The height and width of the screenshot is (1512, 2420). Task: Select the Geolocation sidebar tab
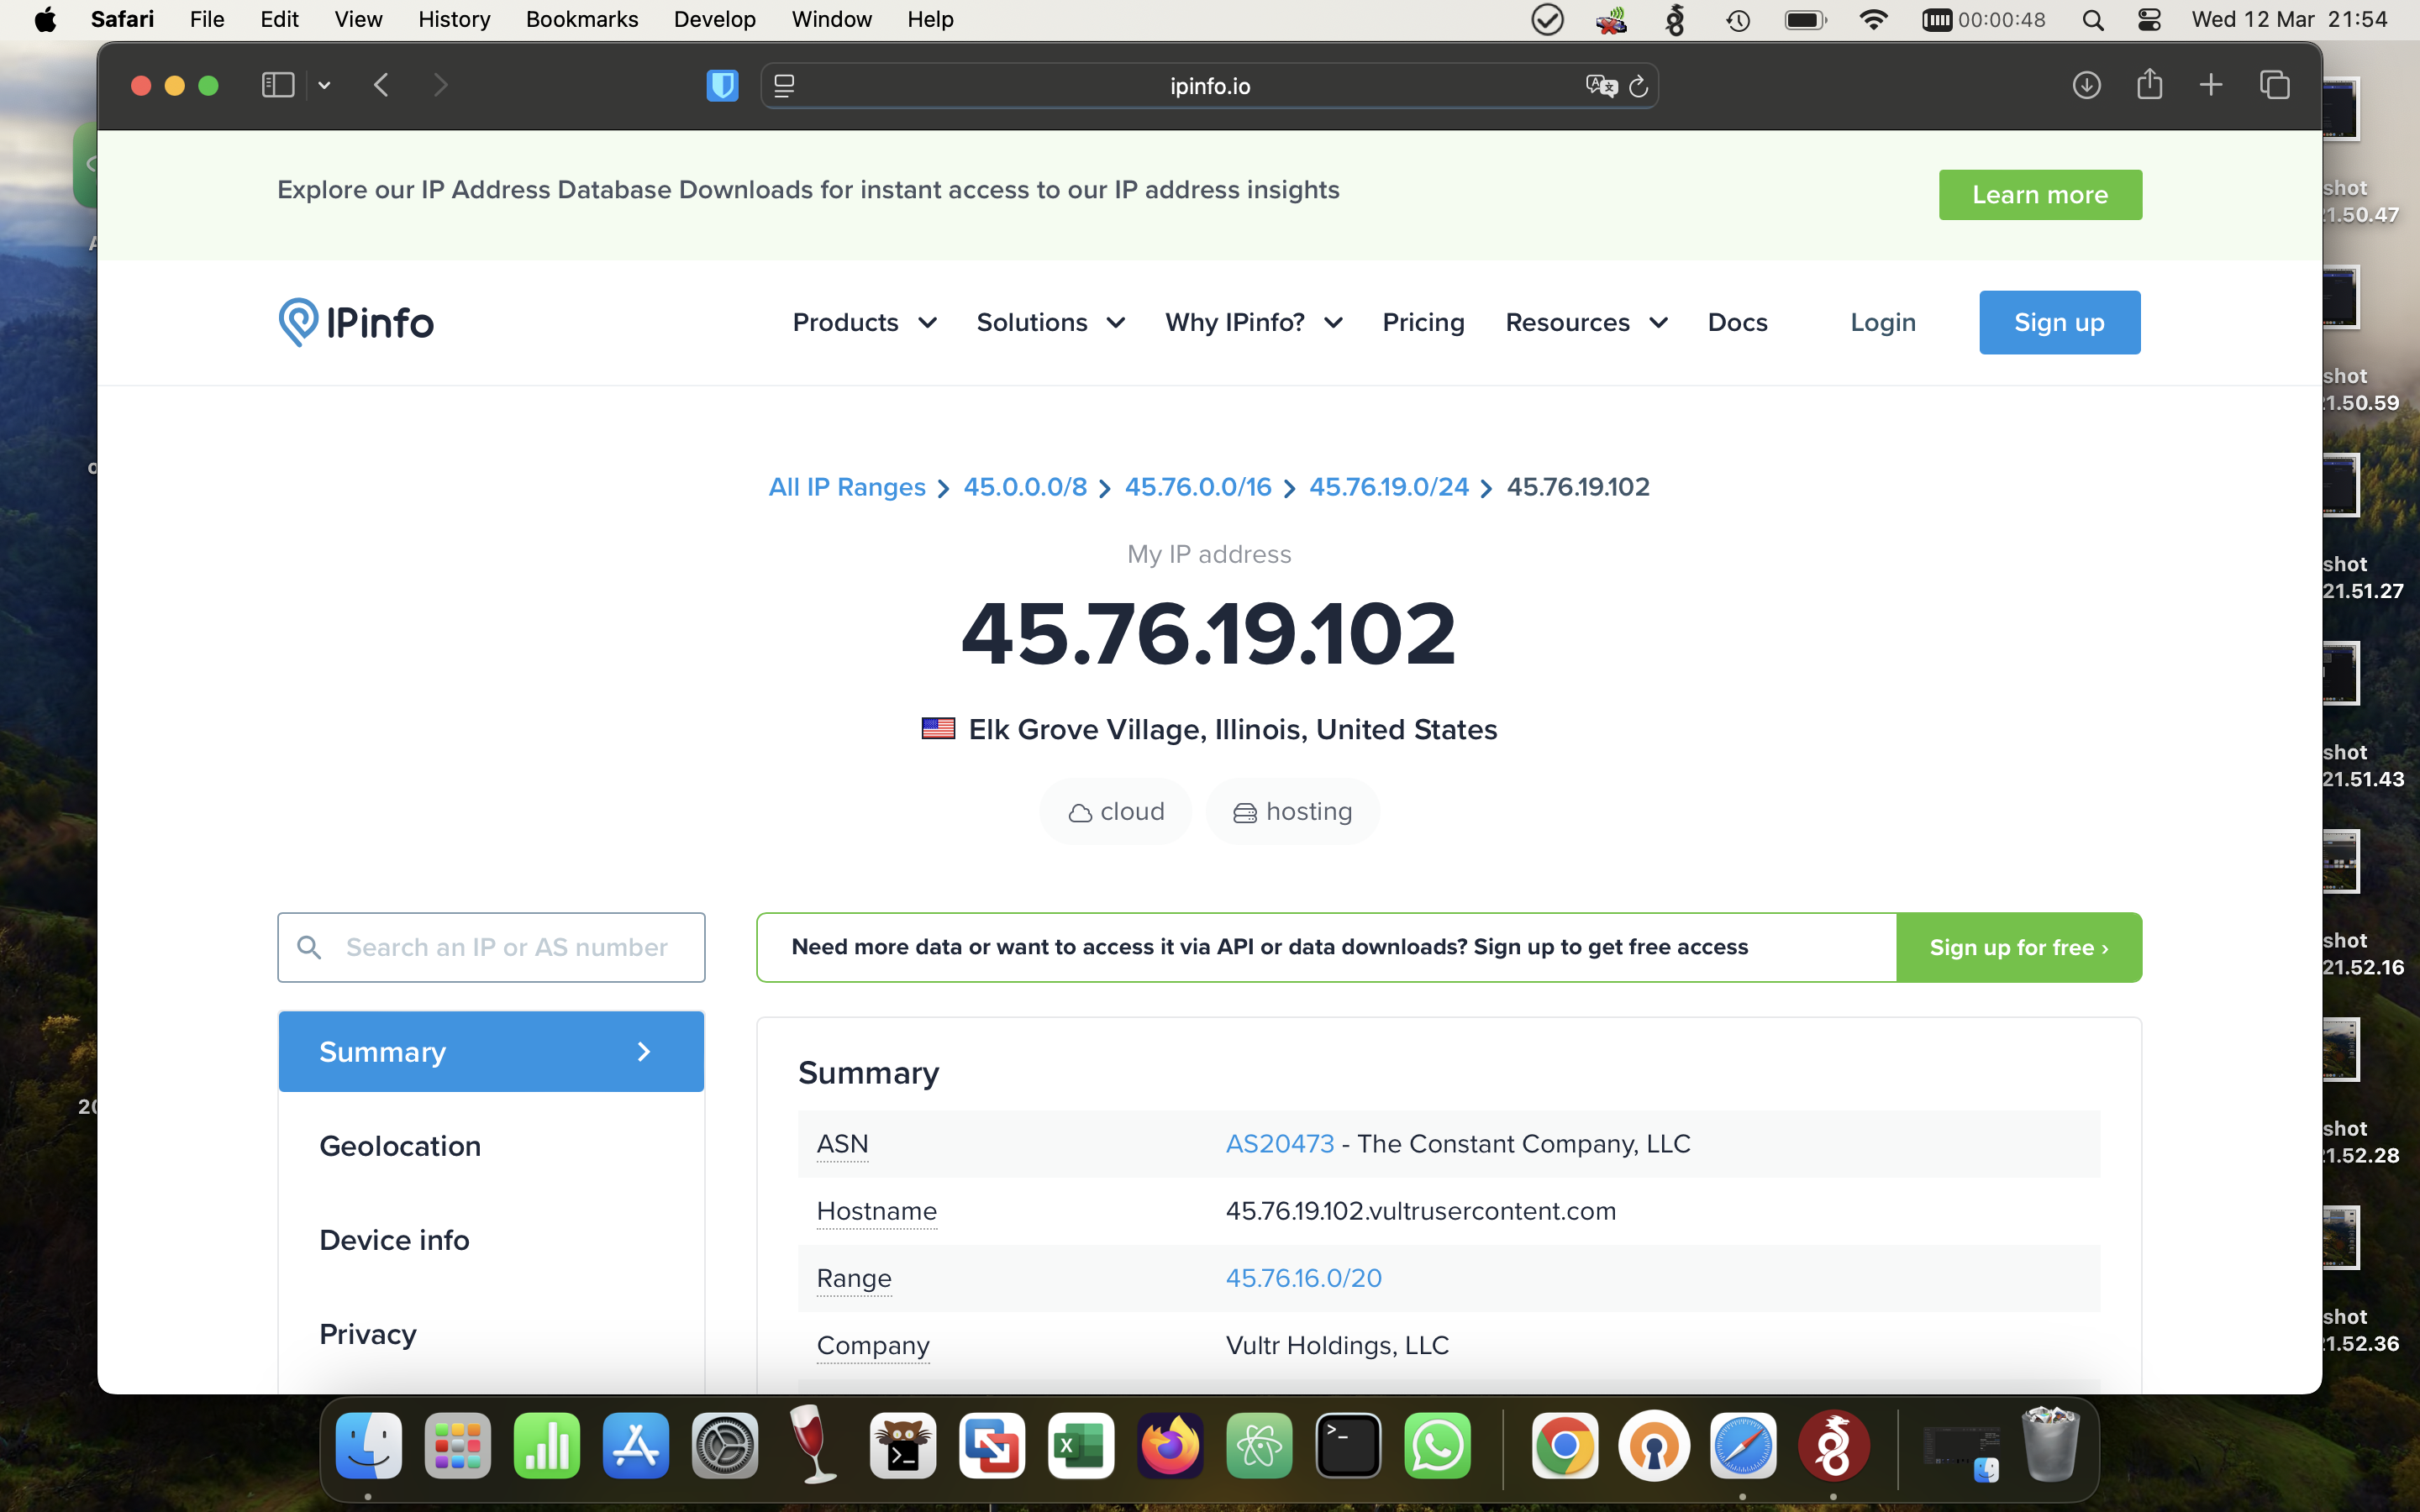[491, 1146]
